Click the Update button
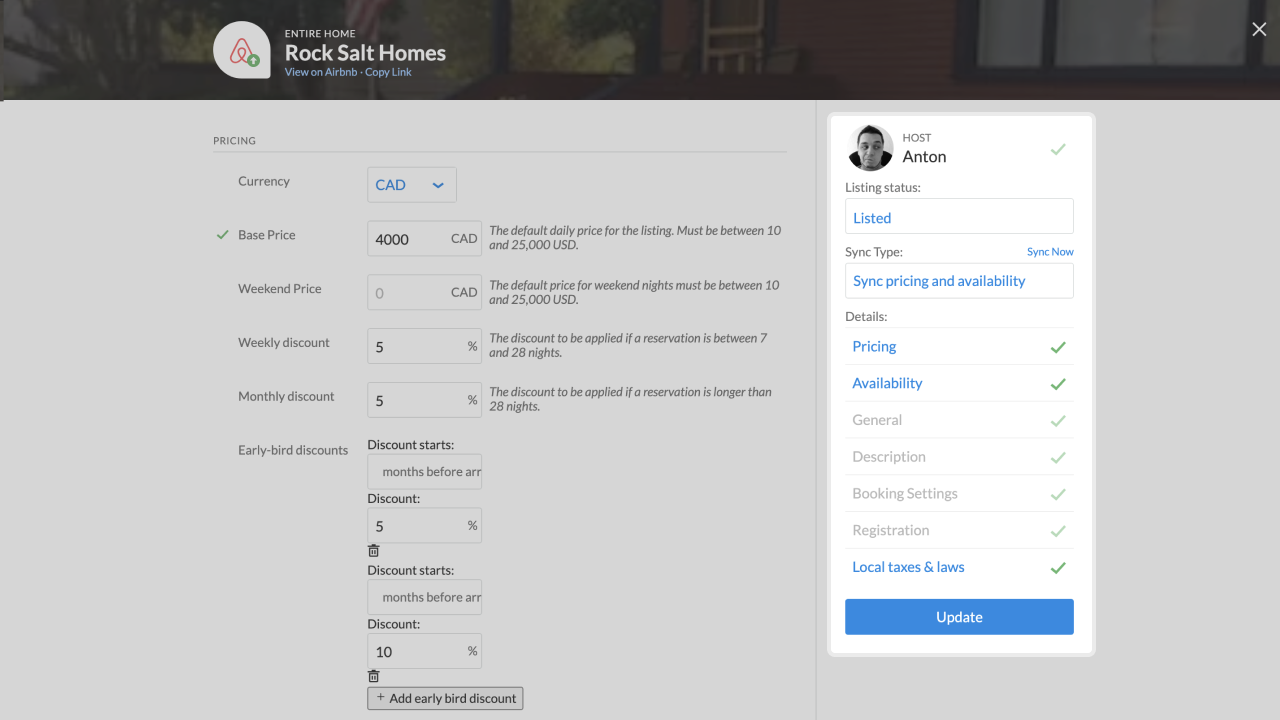 coord(959,617)
